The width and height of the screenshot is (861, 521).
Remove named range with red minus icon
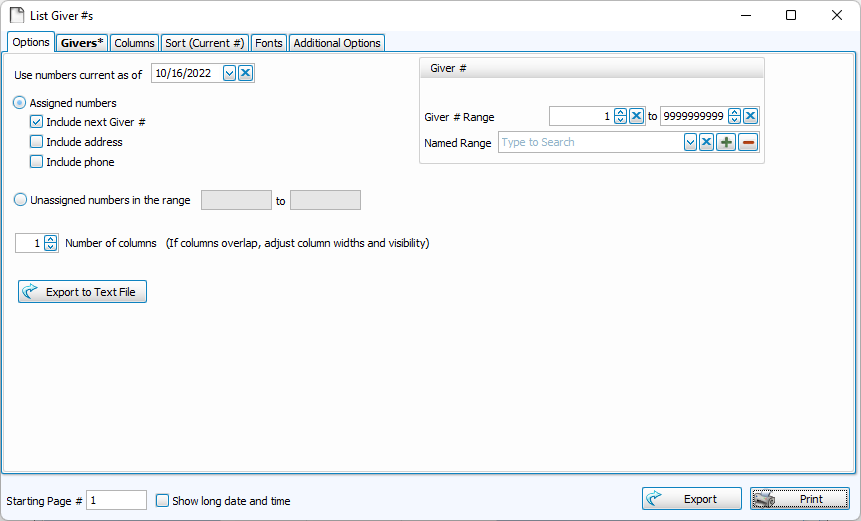point(748,143)
